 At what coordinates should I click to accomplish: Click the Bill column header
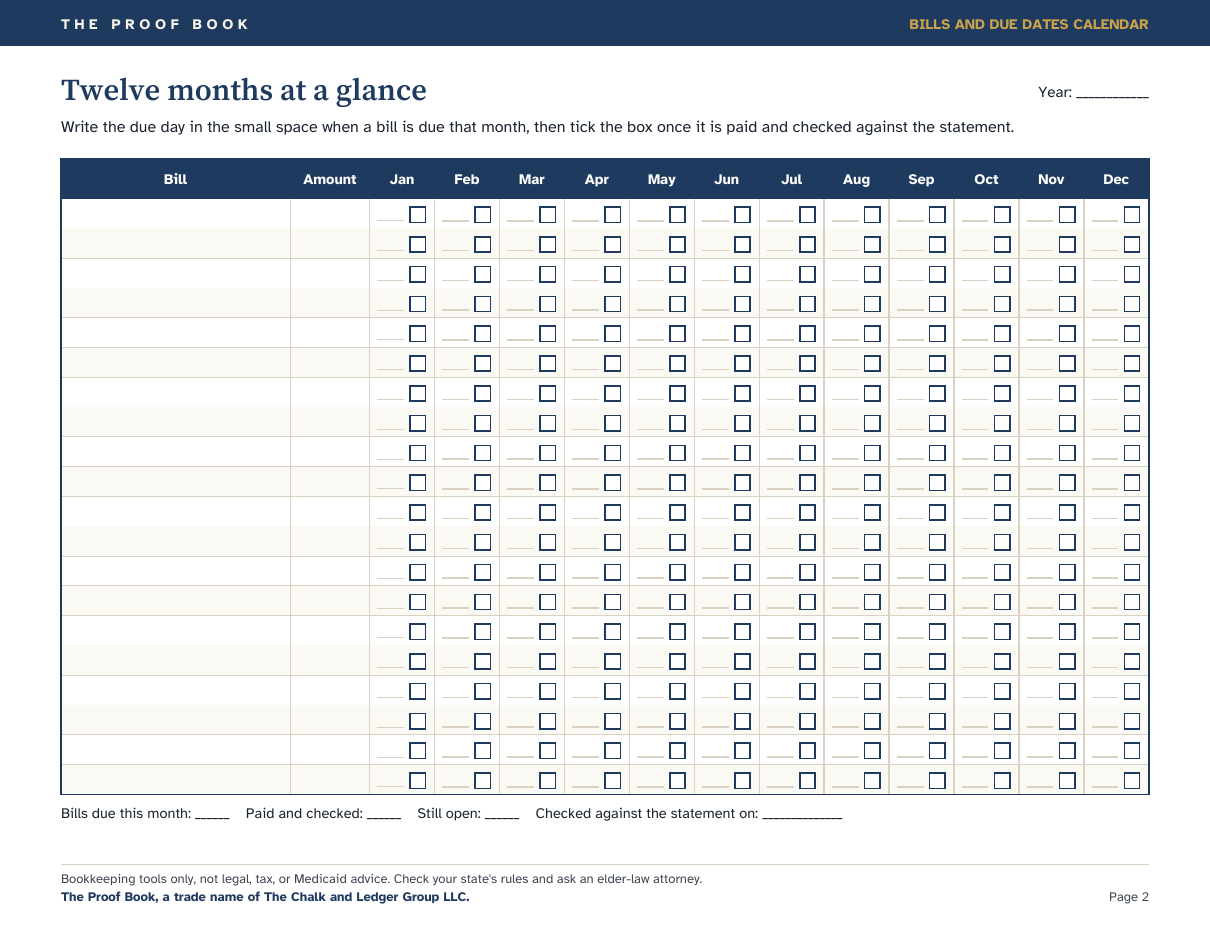(175, 180)
